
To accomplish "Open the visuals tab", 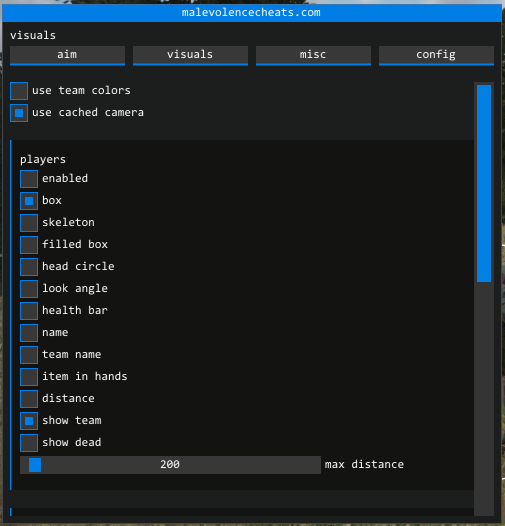I will pyautogui.click(x=190, y=55).
